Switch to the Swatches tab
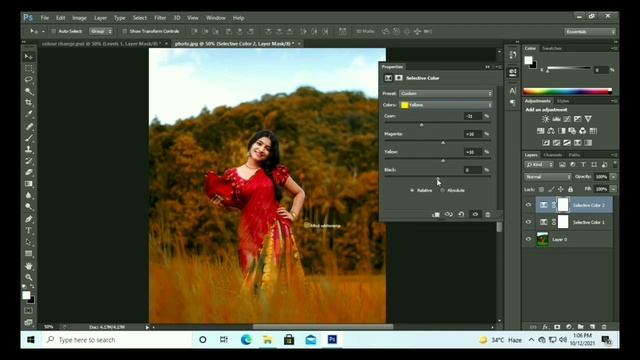This screenshot has height=360, width=640. pyautogui.click(x=551, y=49)
